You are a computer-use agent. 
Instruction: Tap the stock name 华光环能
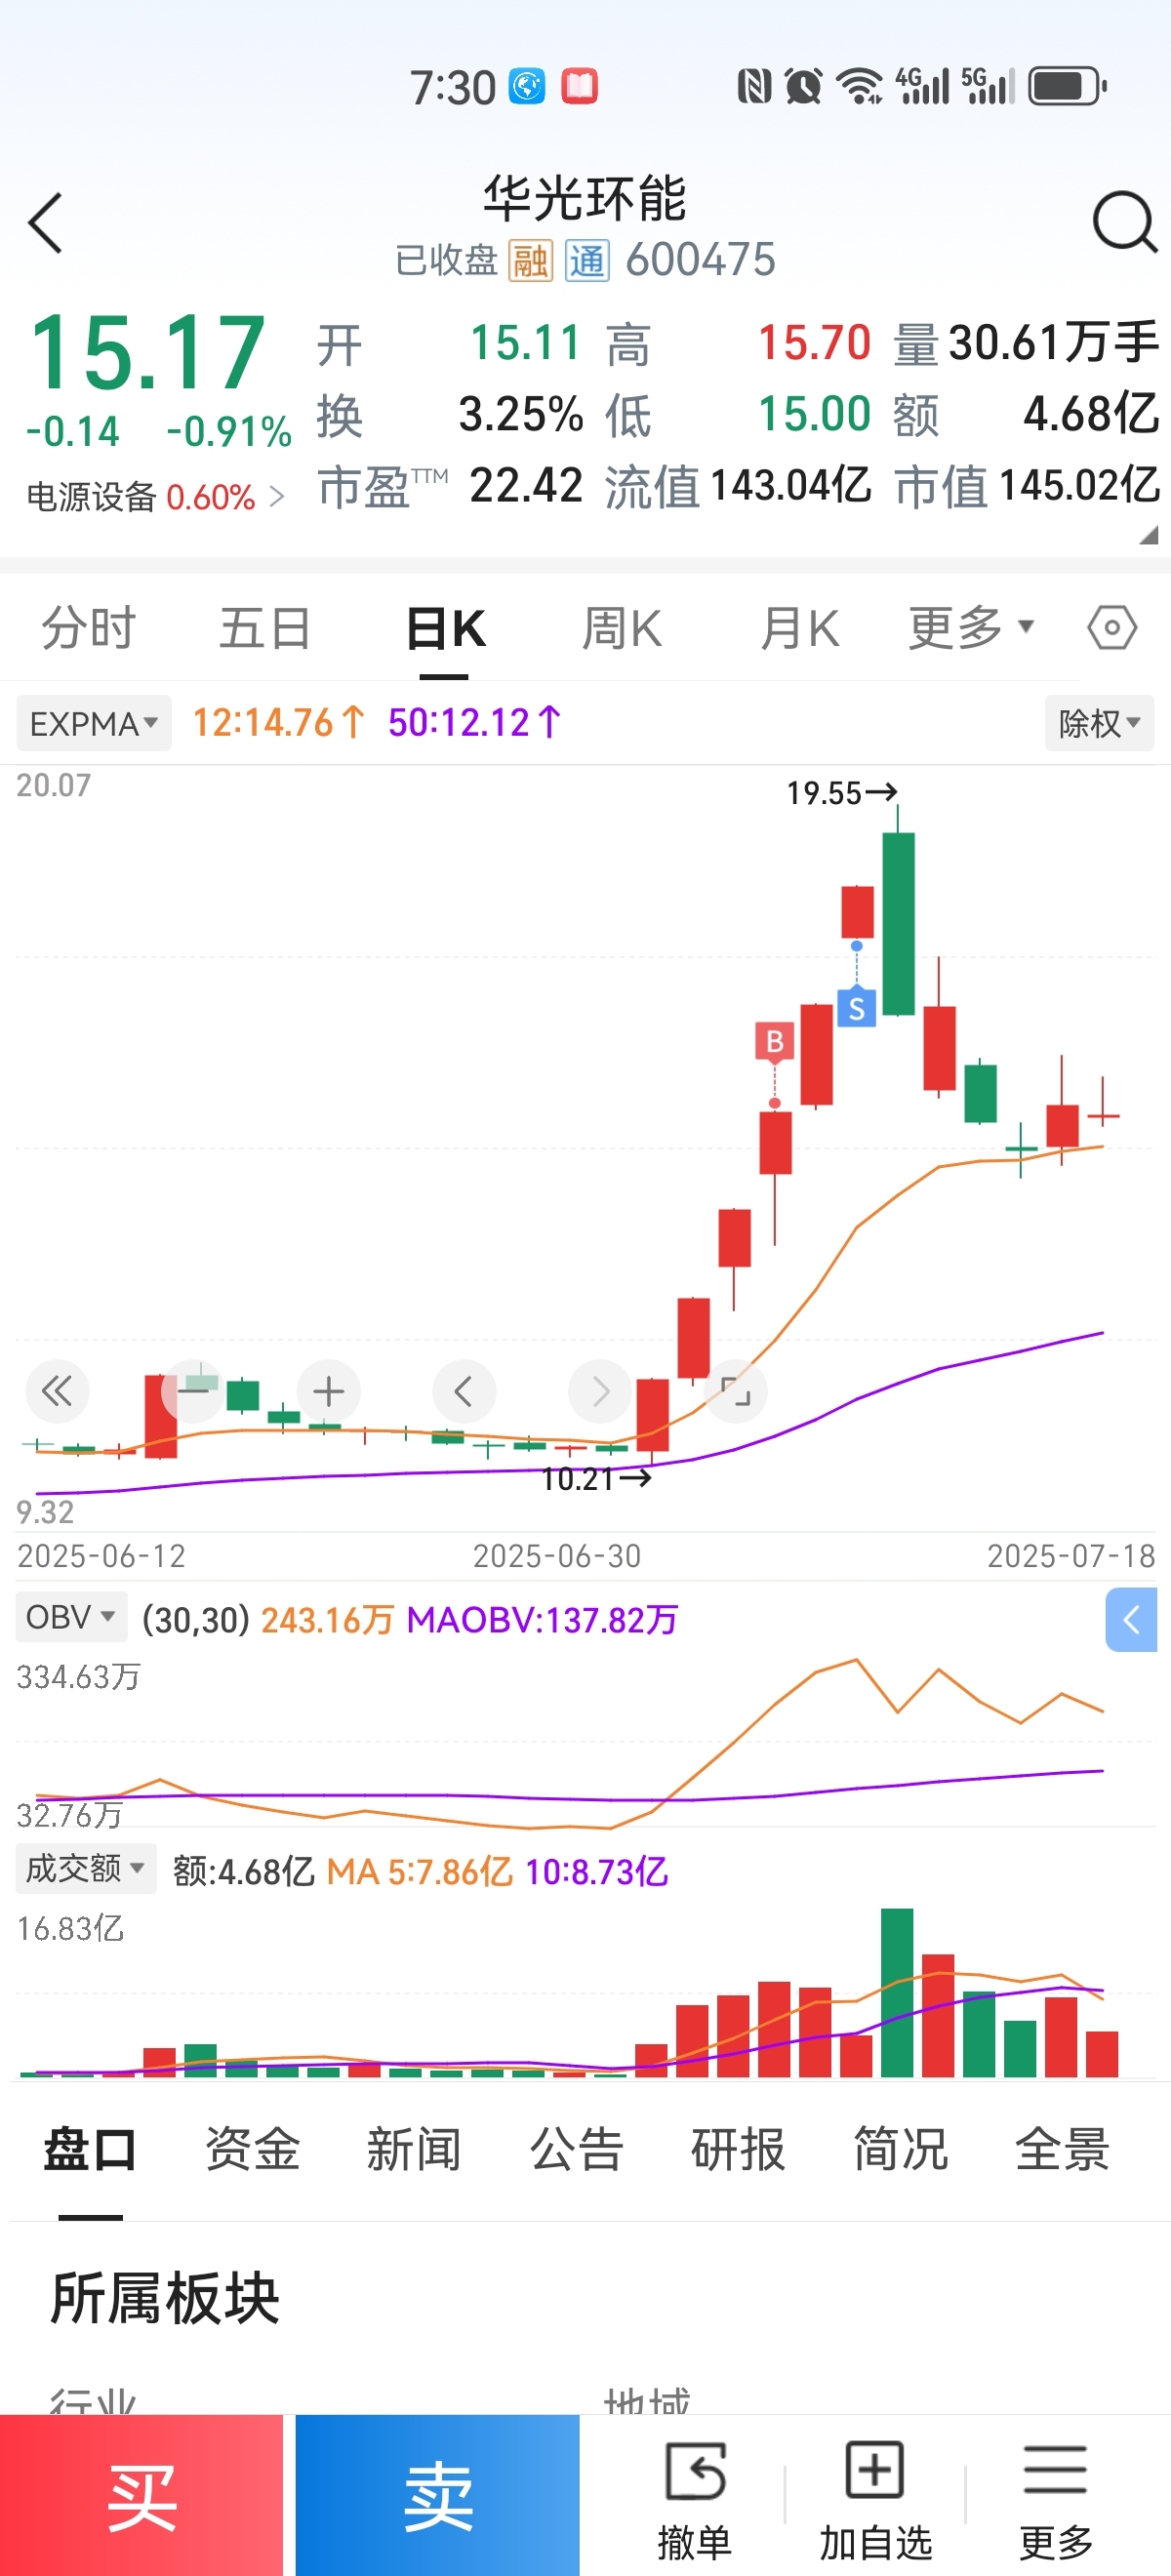(585, 198)
